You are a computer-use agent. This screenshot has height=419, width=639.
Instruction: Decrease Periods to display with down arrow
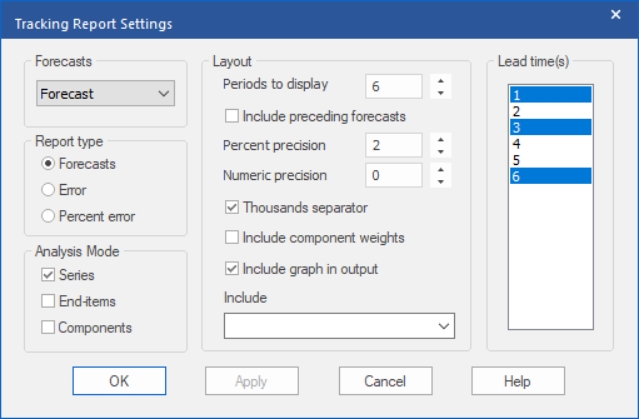(441, 93)
